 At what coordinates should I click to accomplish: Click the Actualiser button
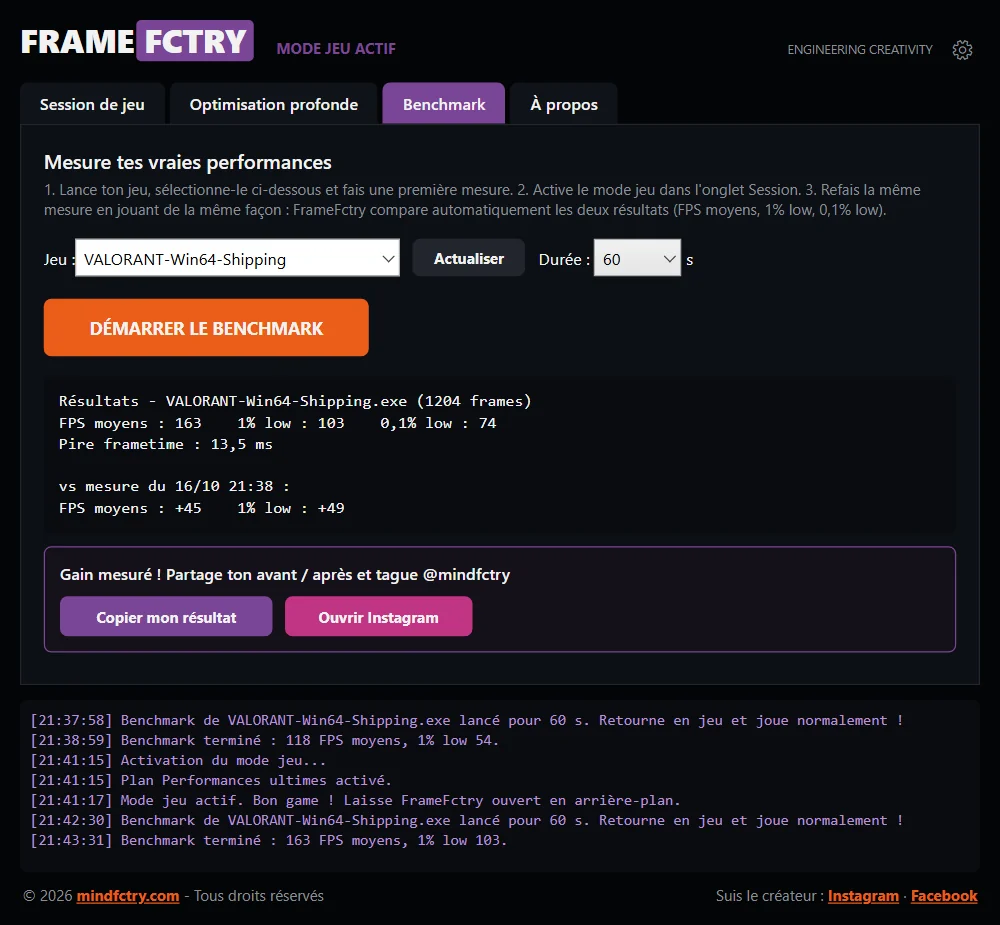469,258
